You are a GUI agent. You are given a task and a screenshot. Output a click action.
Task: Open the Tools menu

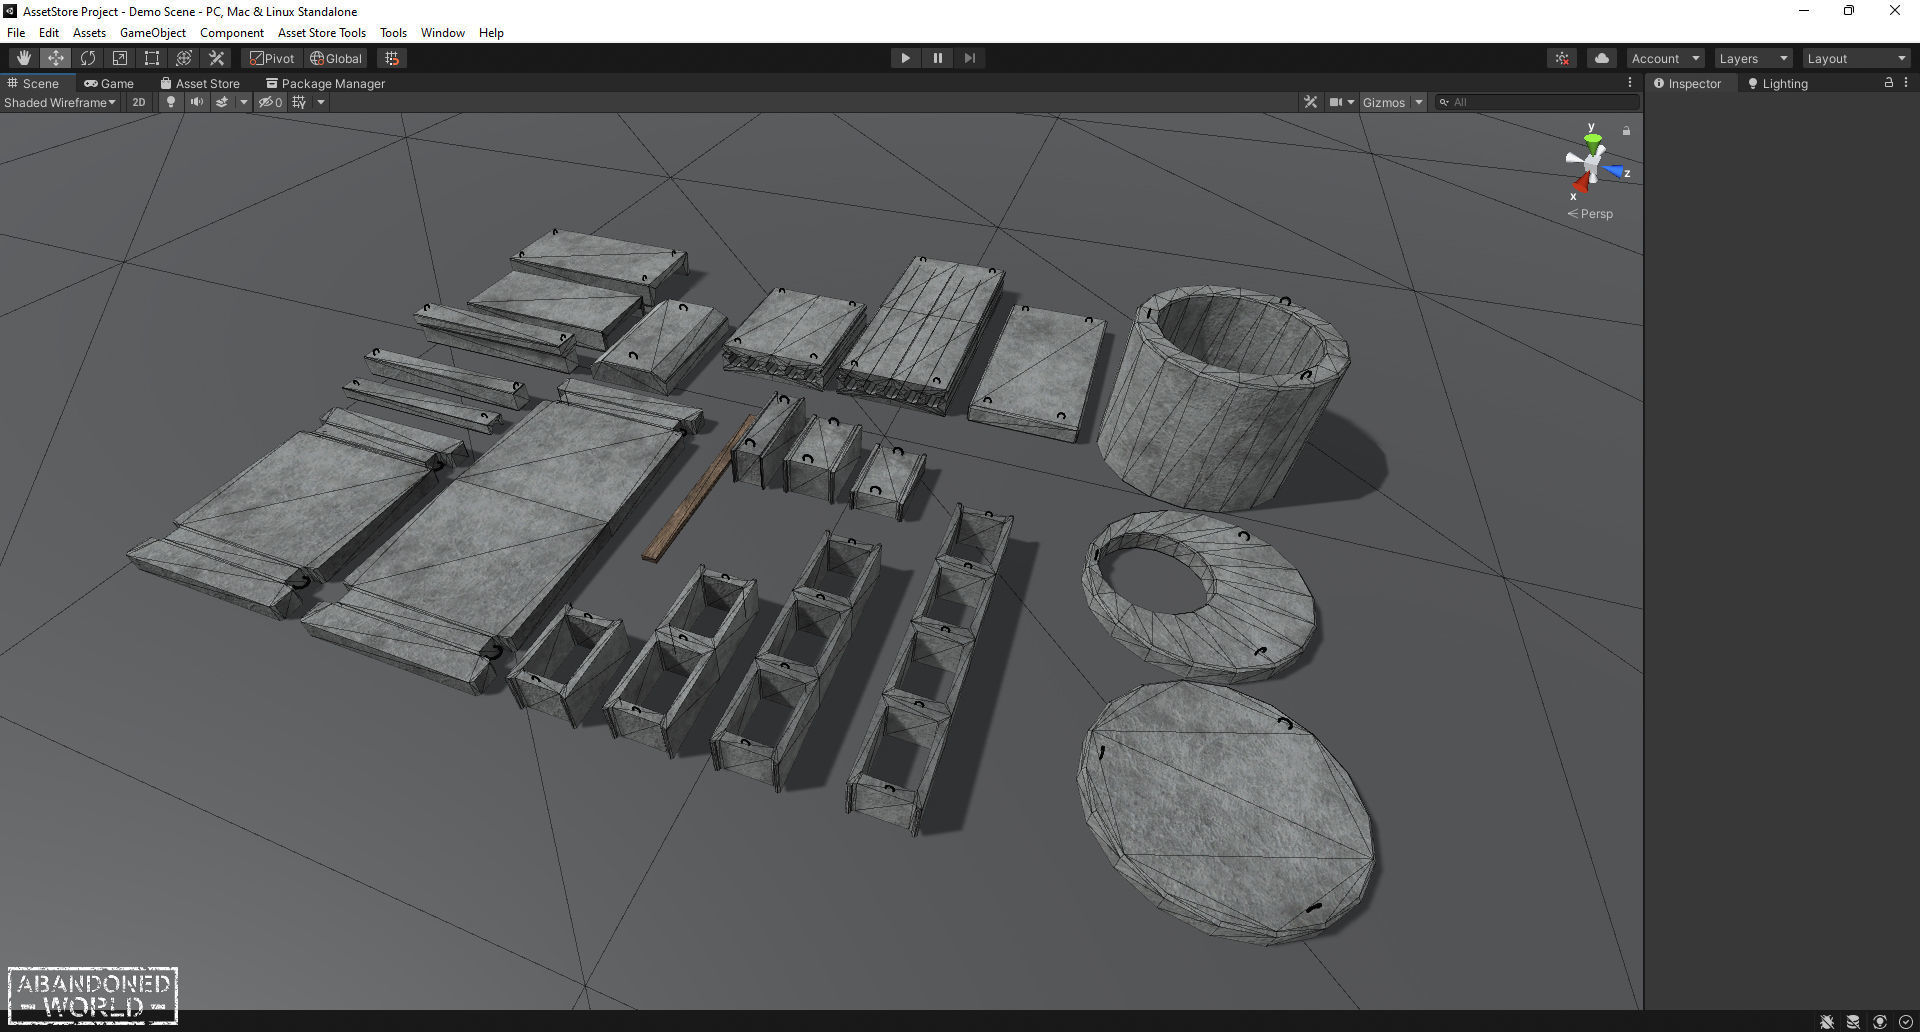[393, 33]
